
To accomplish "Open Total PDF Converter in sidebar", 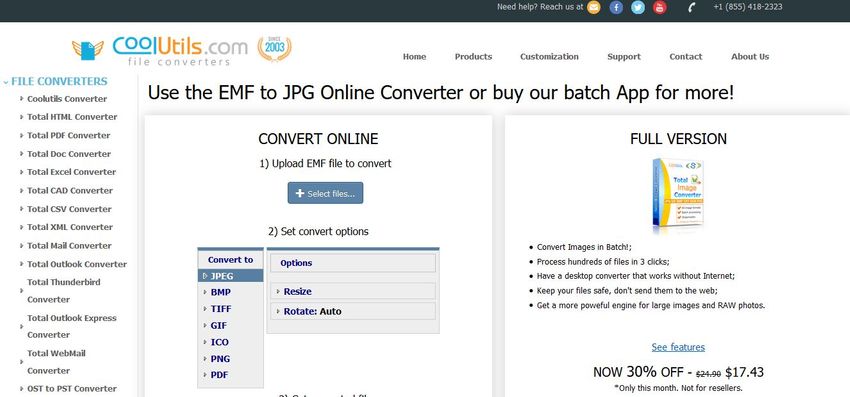I will [68, 136].
